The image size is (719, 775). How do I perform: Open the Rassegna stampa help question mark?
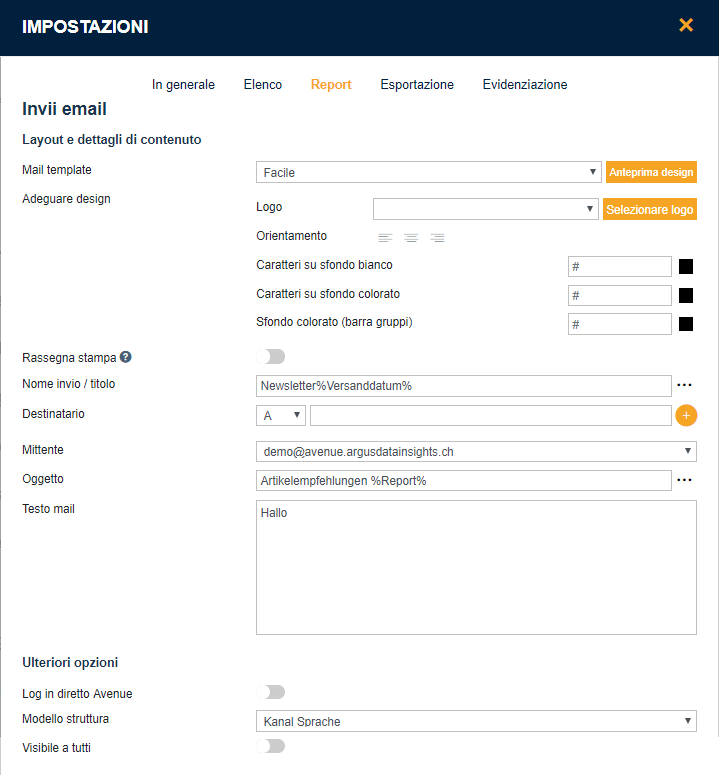126,357
